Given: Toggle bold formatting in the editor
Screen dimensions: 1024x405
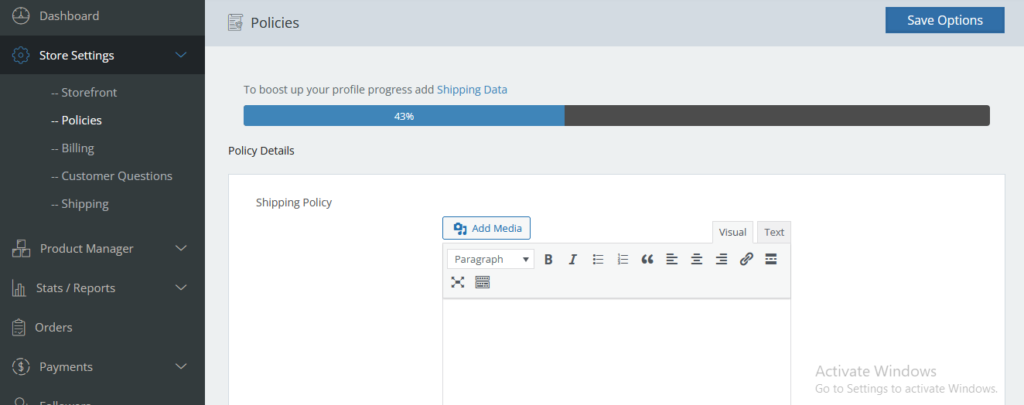Looking at the screenshot, I should [x=548, y=259].
